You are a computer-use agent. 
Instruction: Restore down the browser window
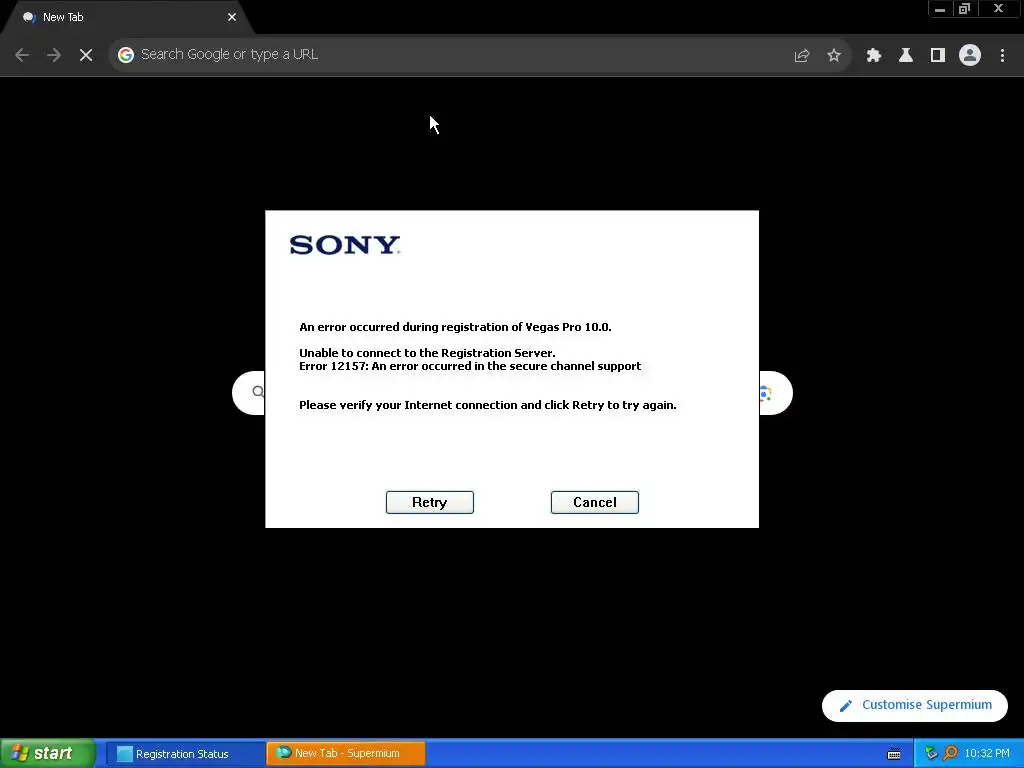tap(965, 9)
